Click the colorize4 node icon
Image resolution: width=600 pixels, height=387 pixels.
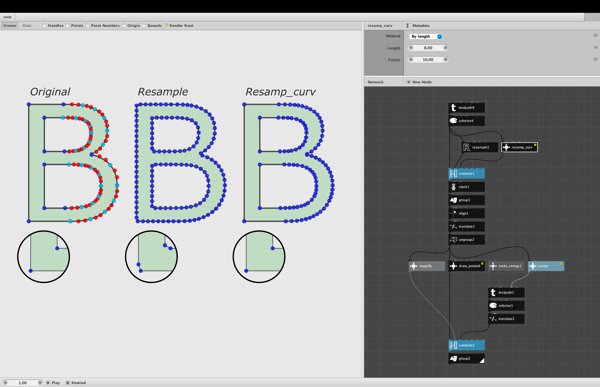click(453, 121)
